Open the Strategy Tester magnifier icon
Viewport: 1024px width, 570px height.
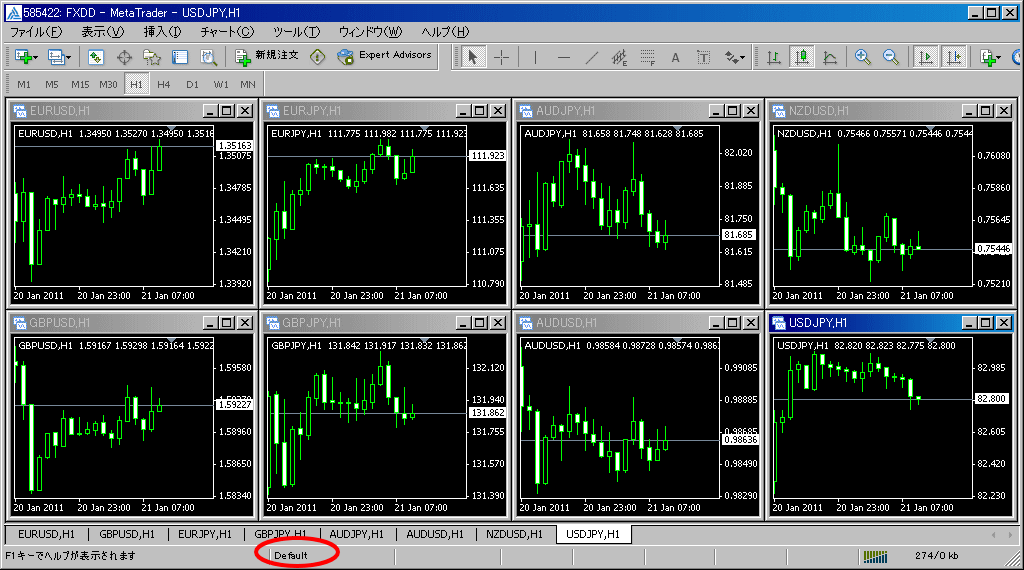point(208,57)
